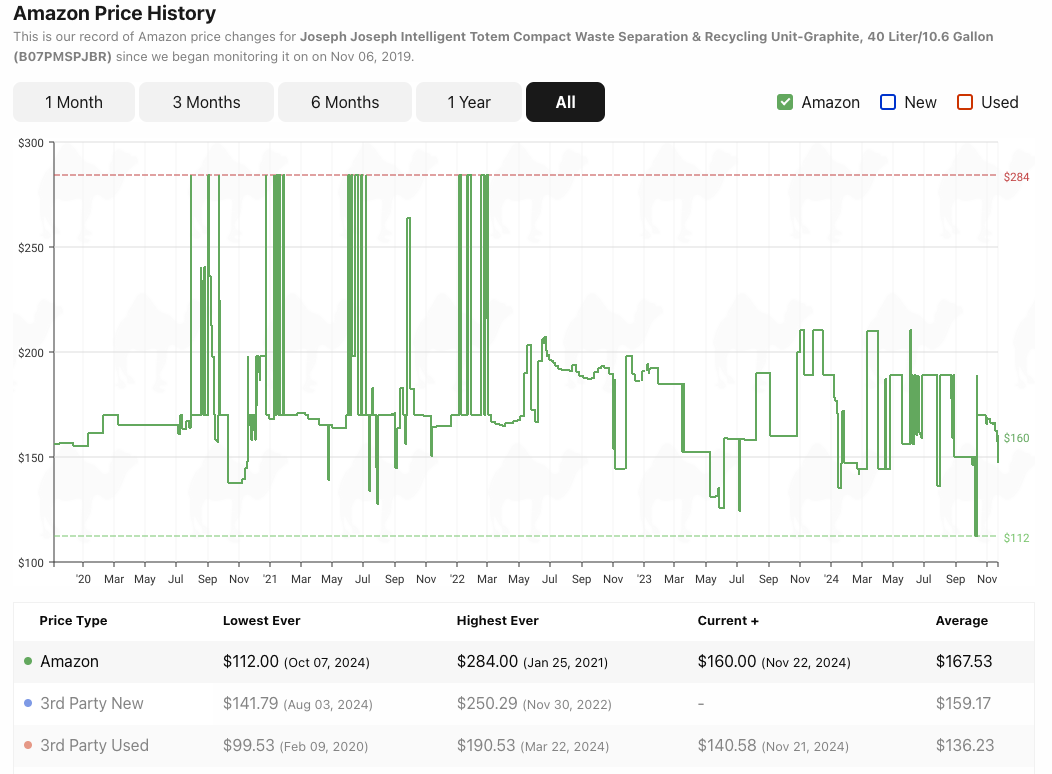
Task: Click the Amazon row green dot
Action: pyautogui.click(x=28, y=661)
